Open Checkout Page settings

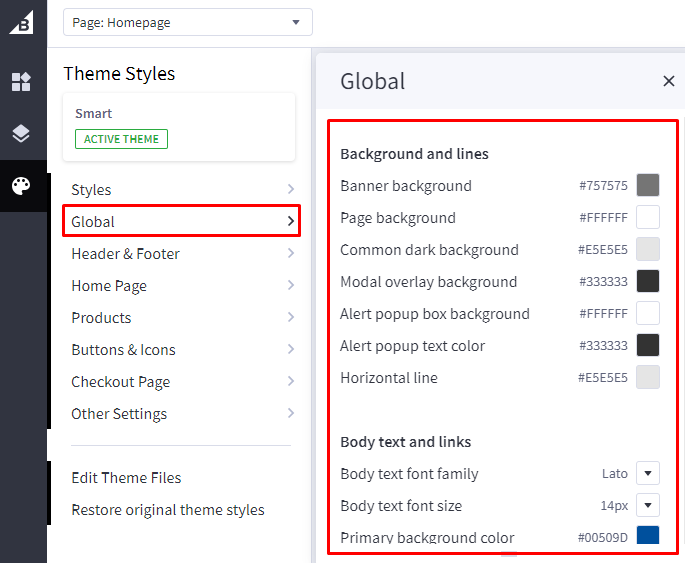181,382
